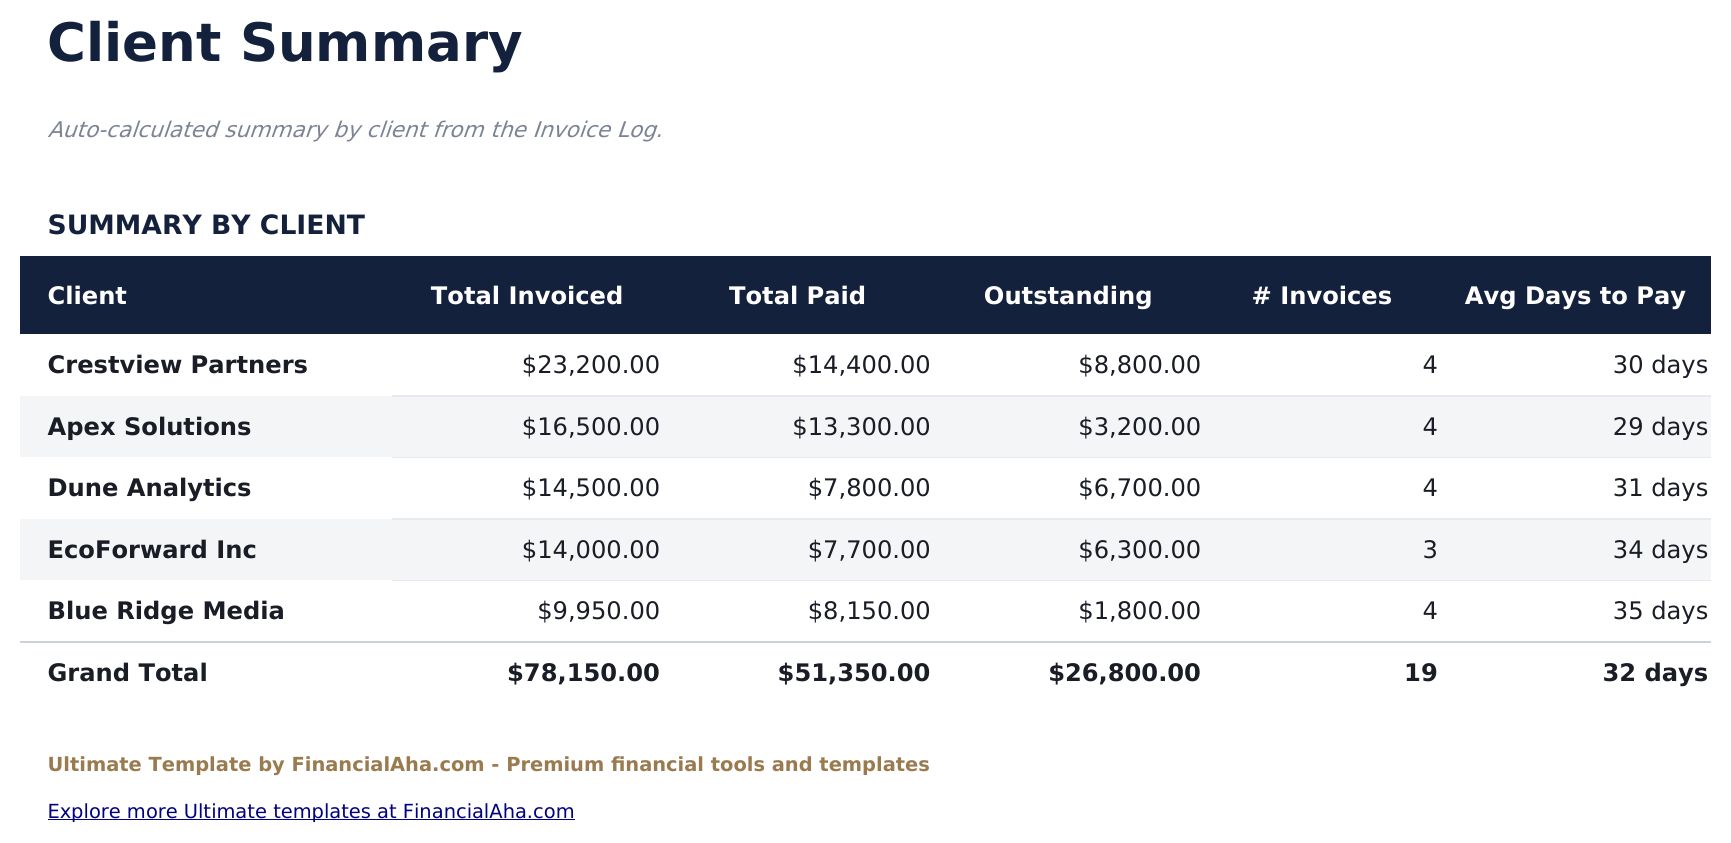The width and height of the screenshot is (1731, 843).
Task: Click the Dune Analytics client cell
Action: pyautogui.click(x=149, y=488)
